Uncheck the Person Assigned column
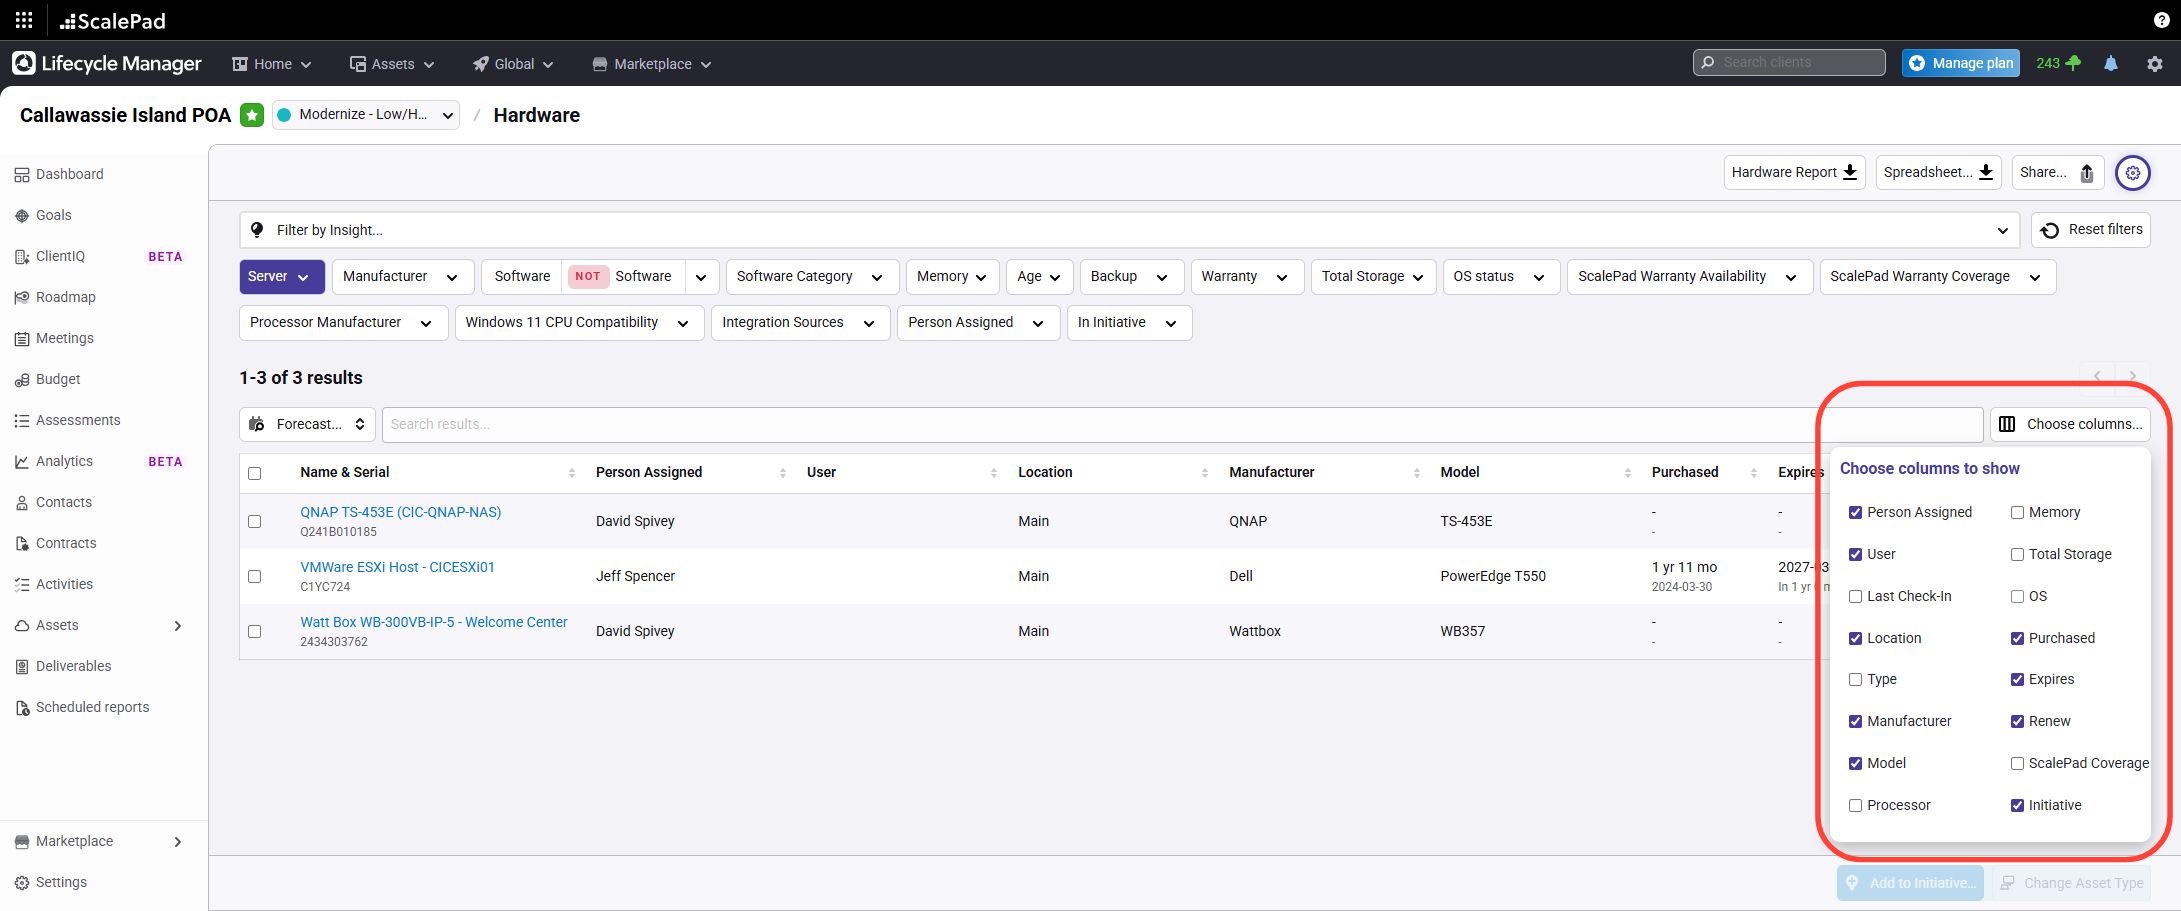 point(1855,513)
